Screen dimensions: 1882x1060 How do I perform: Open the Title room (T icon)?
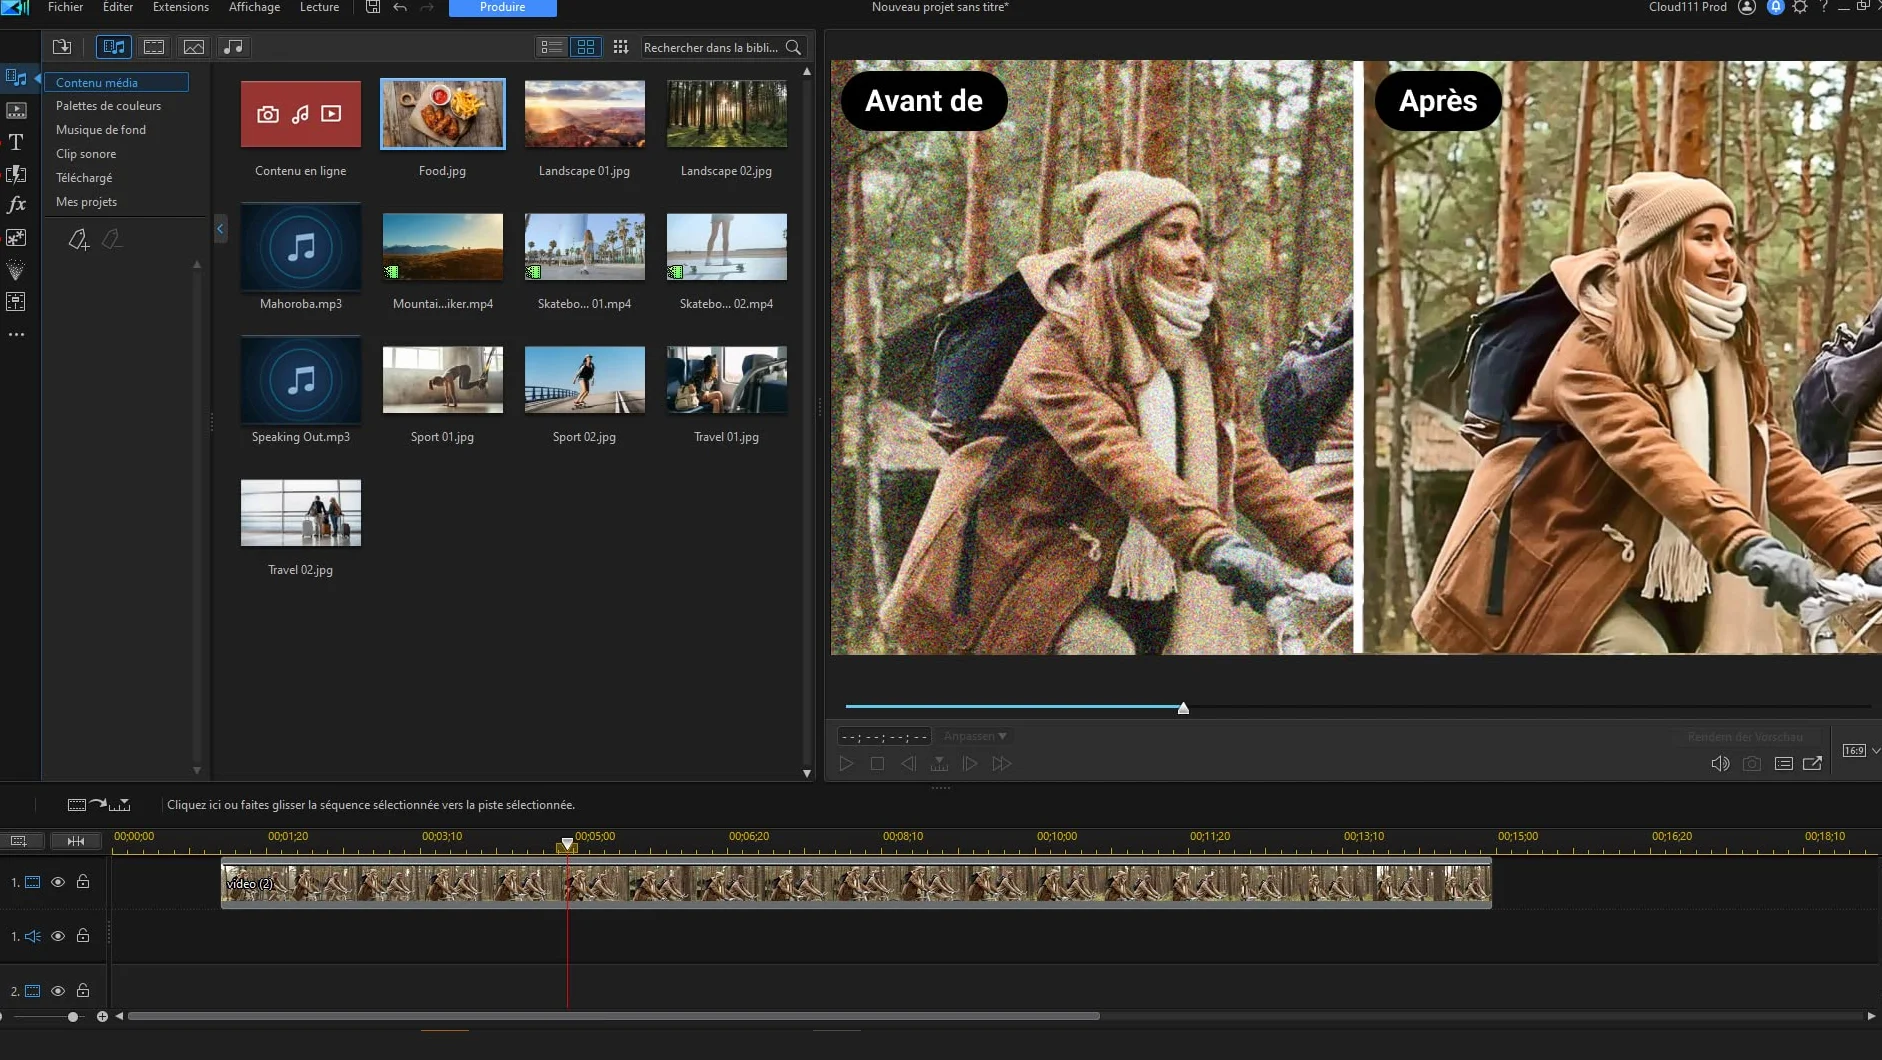point(16,142)
